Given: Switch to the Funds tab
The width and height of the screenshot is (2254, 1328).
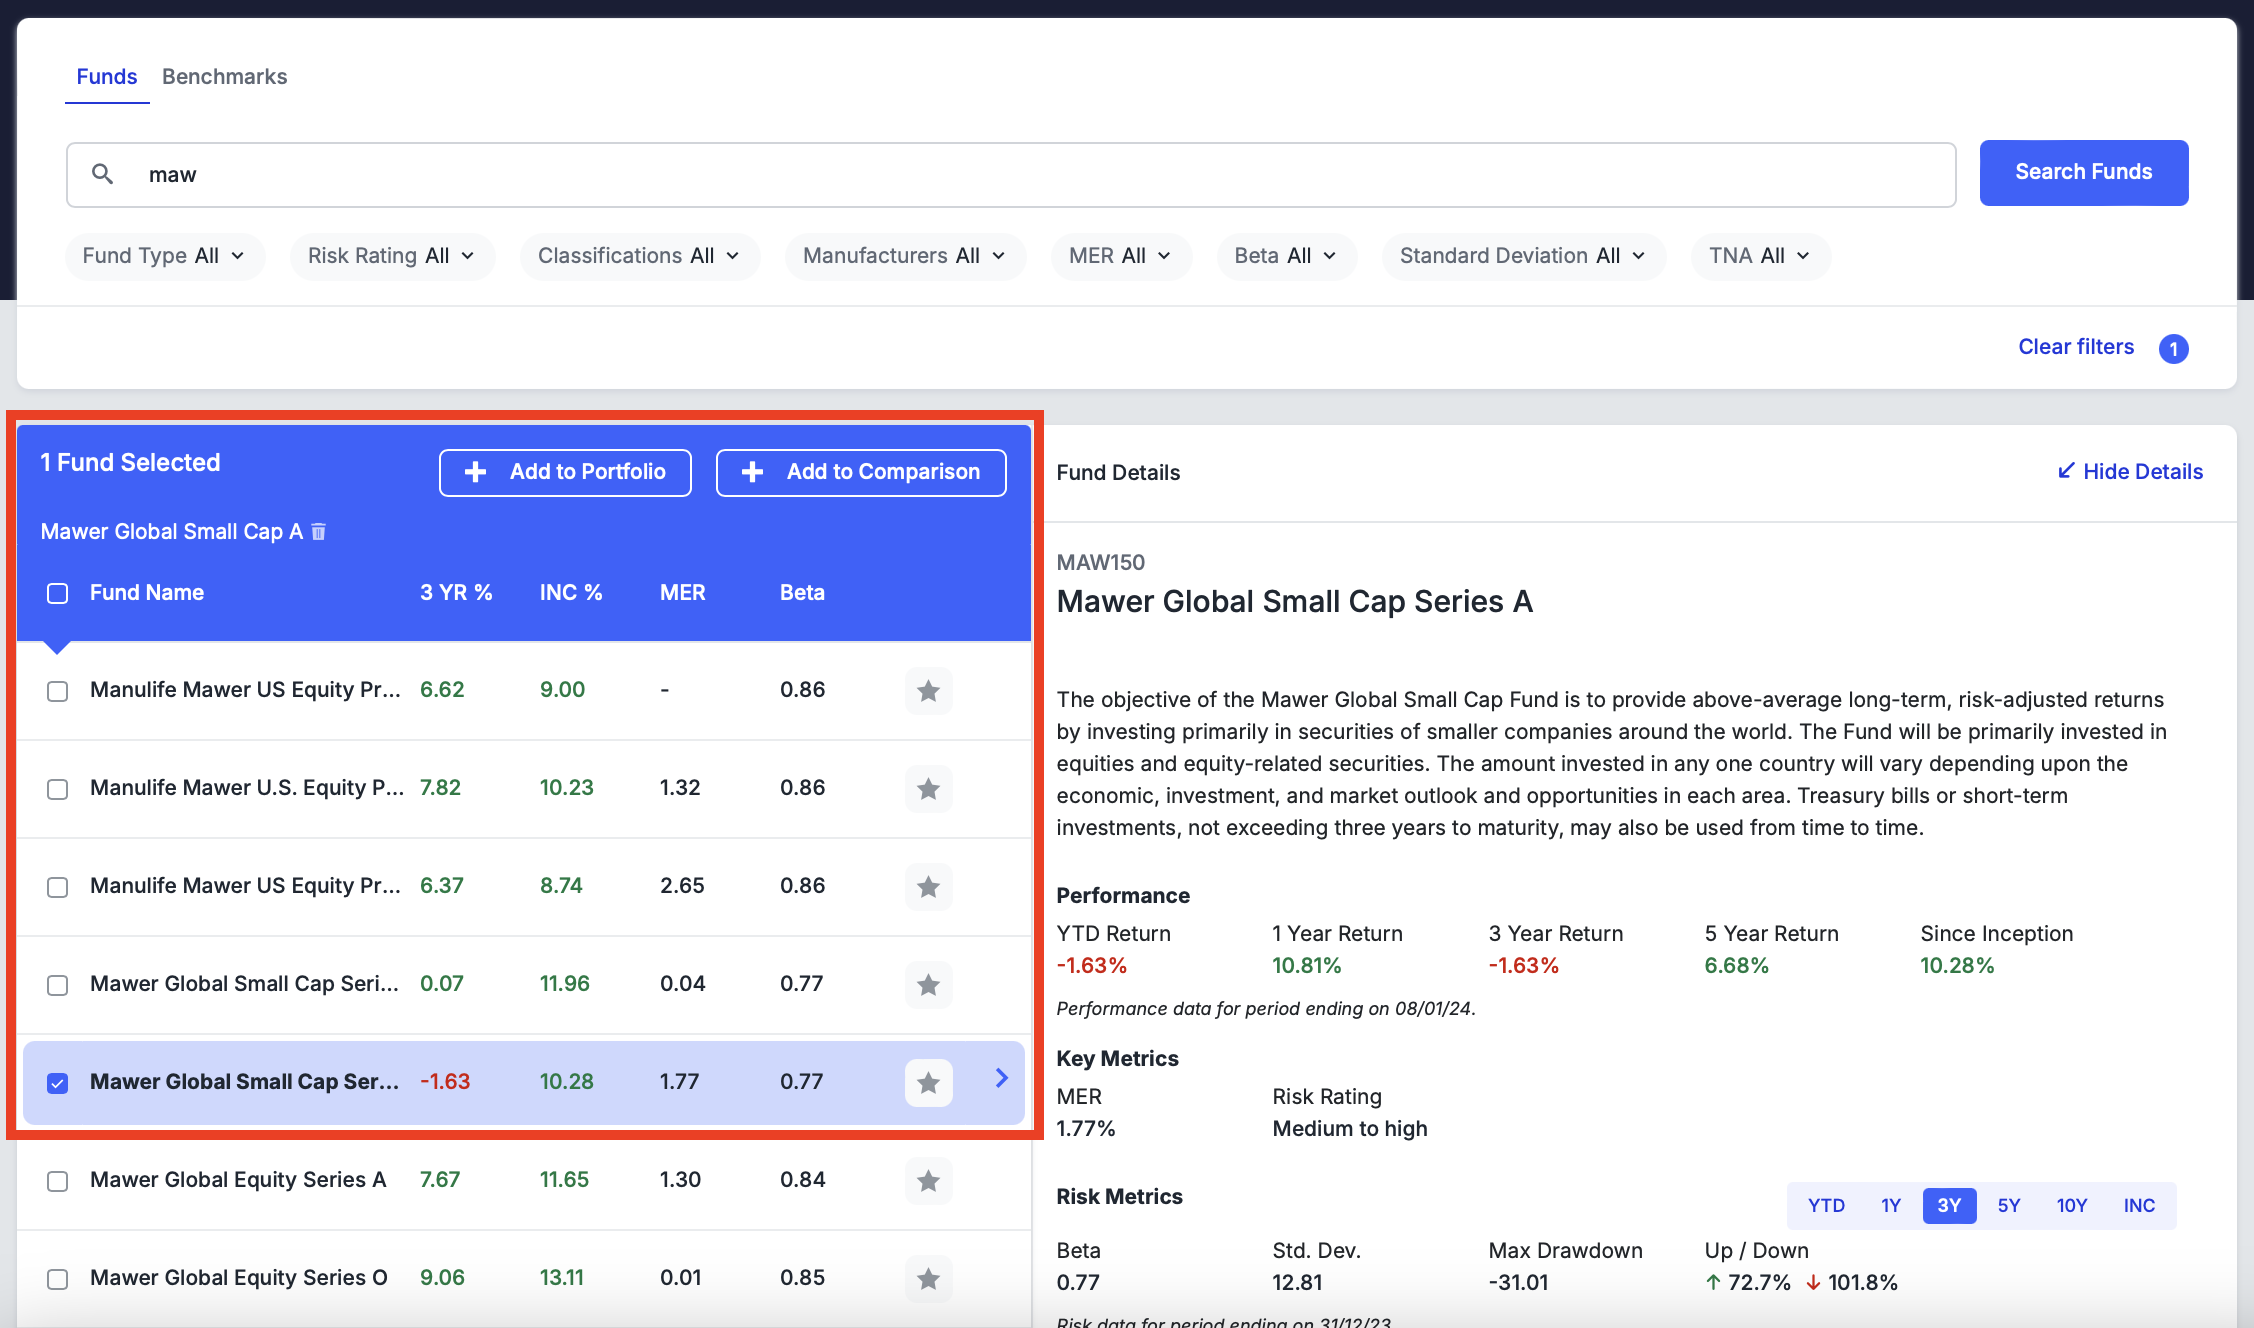Looking at the screenshot, I should [x=107, y=77].
